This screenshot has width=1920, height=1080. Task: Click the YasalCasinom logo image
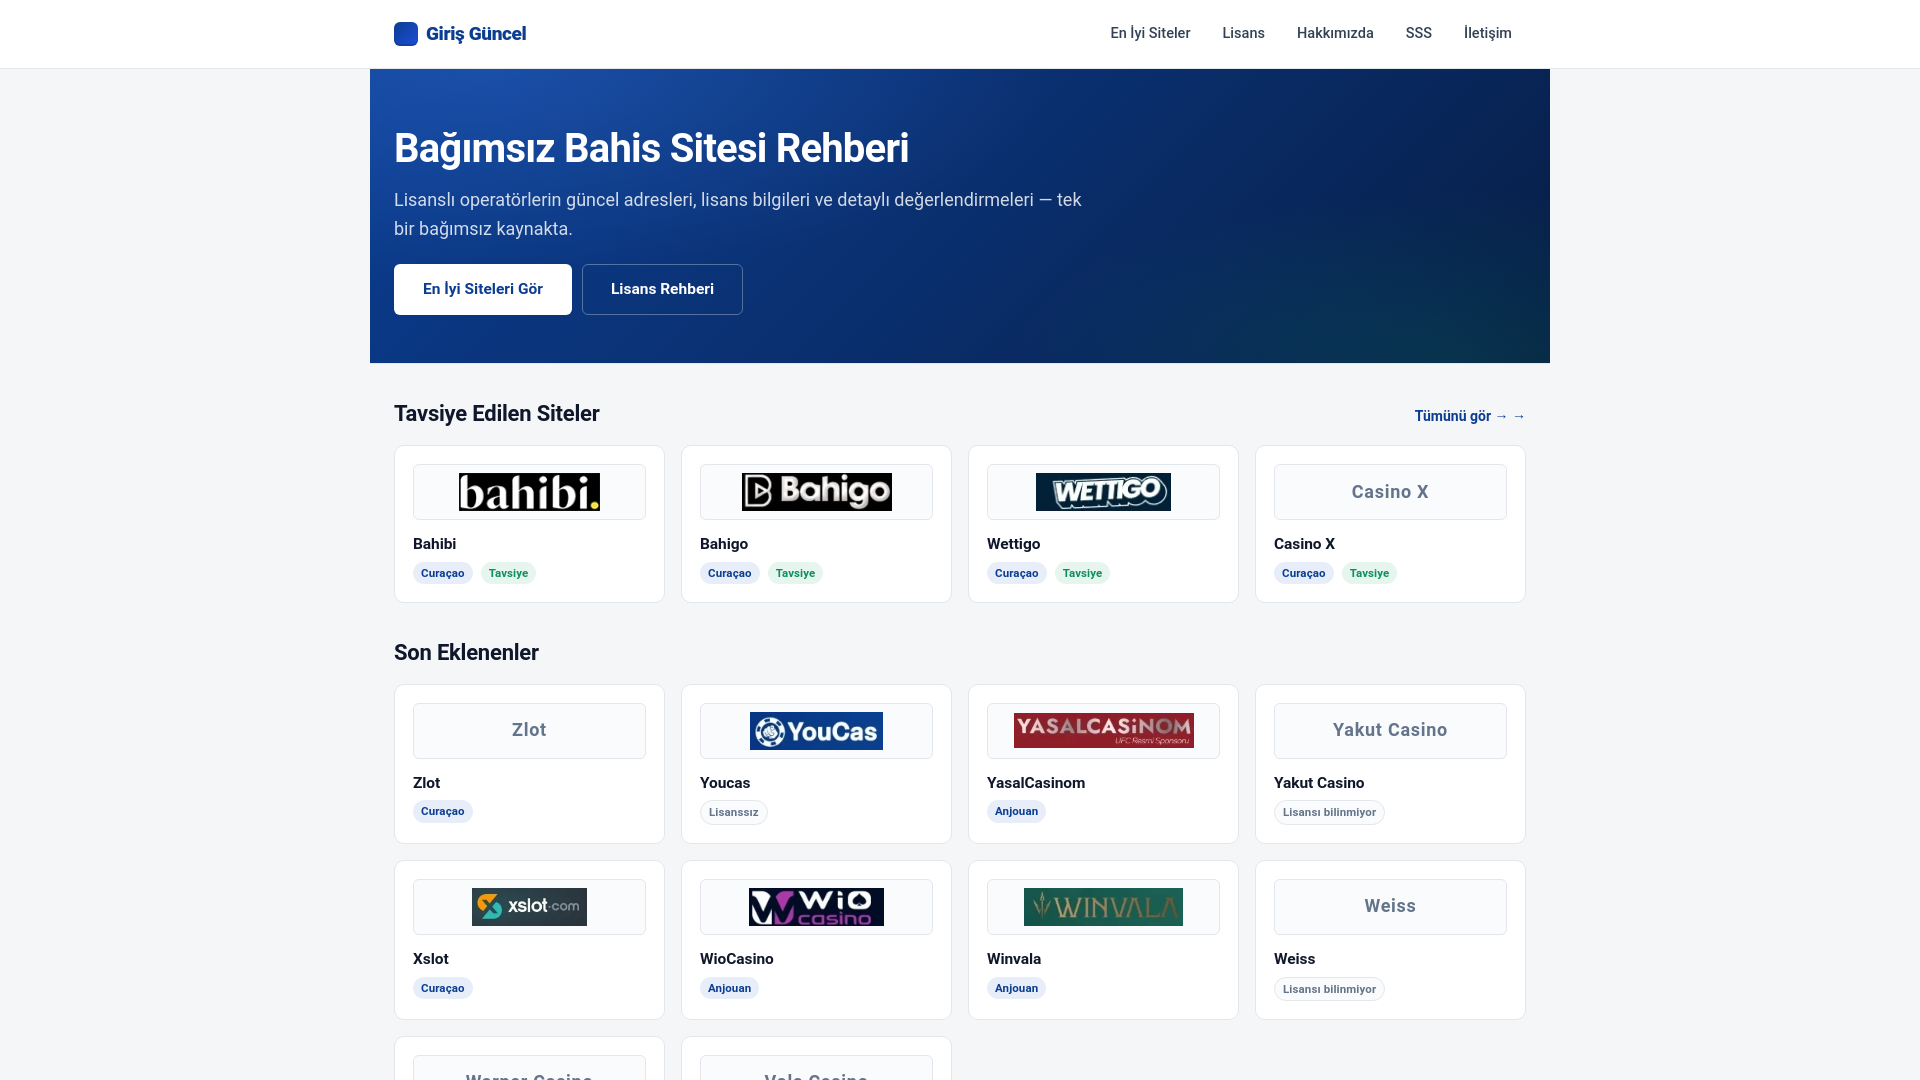[x=1103, y=731]
